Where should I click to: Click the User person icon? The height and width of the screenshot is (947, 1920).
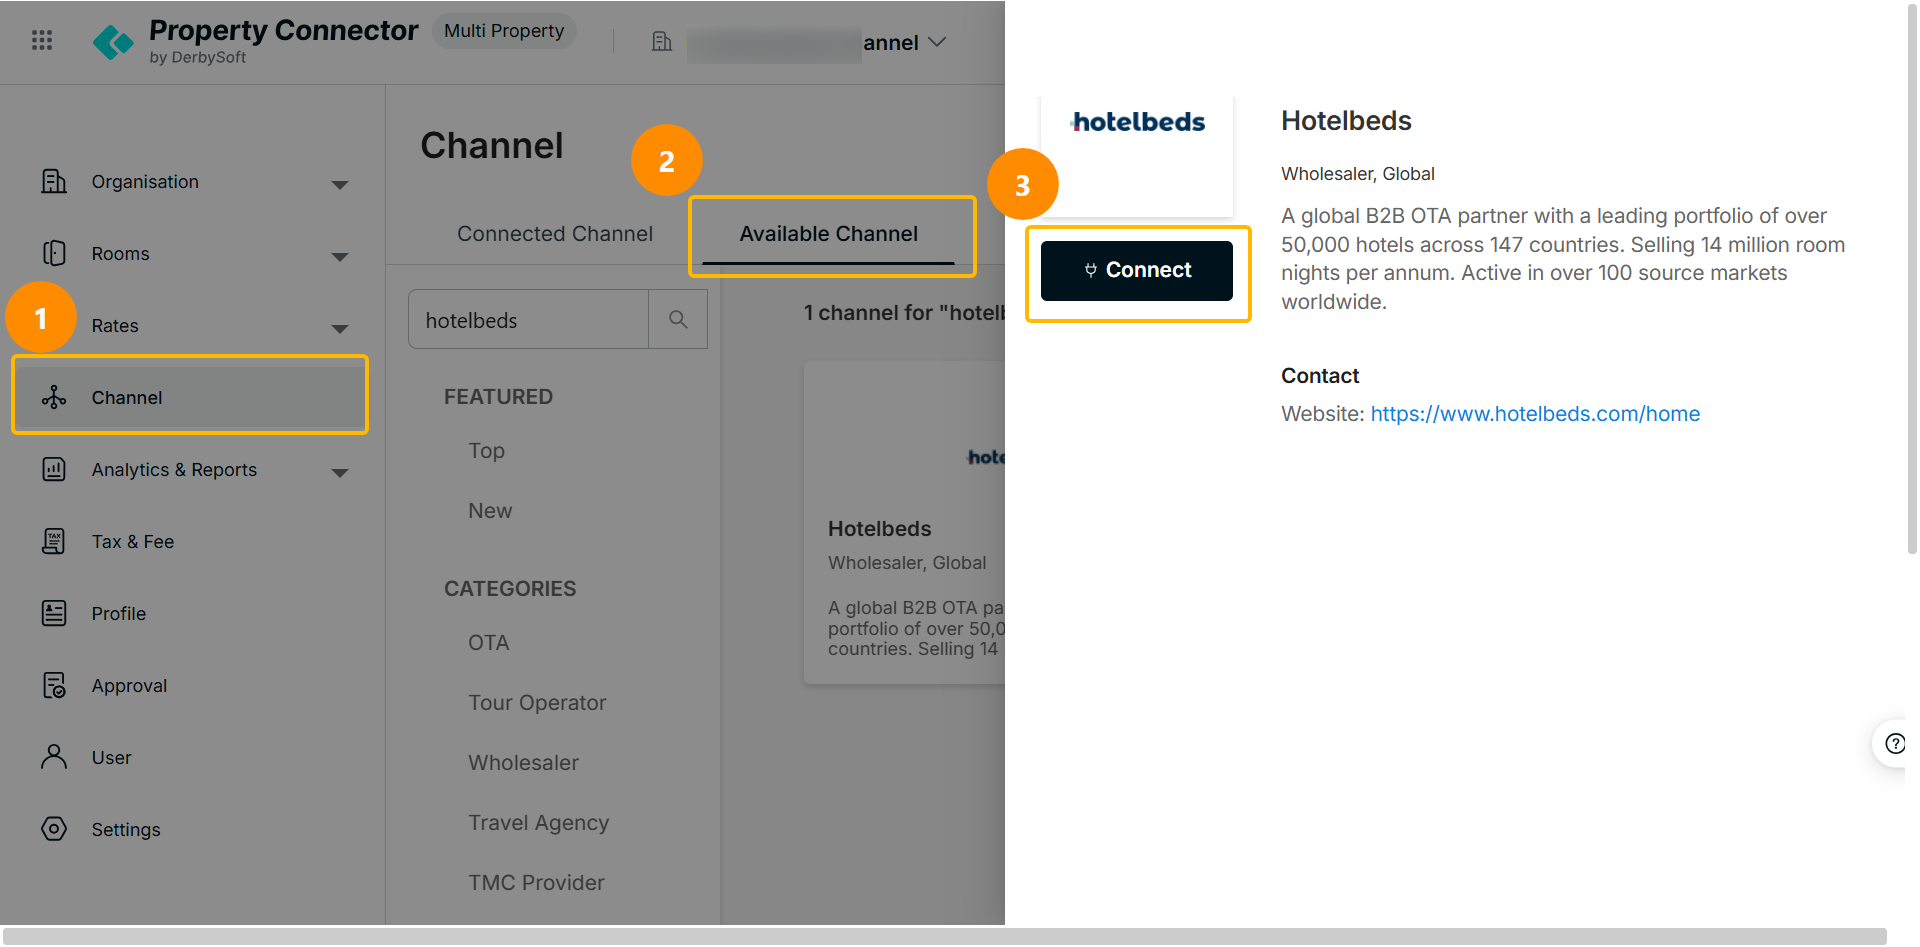(54, 757)
